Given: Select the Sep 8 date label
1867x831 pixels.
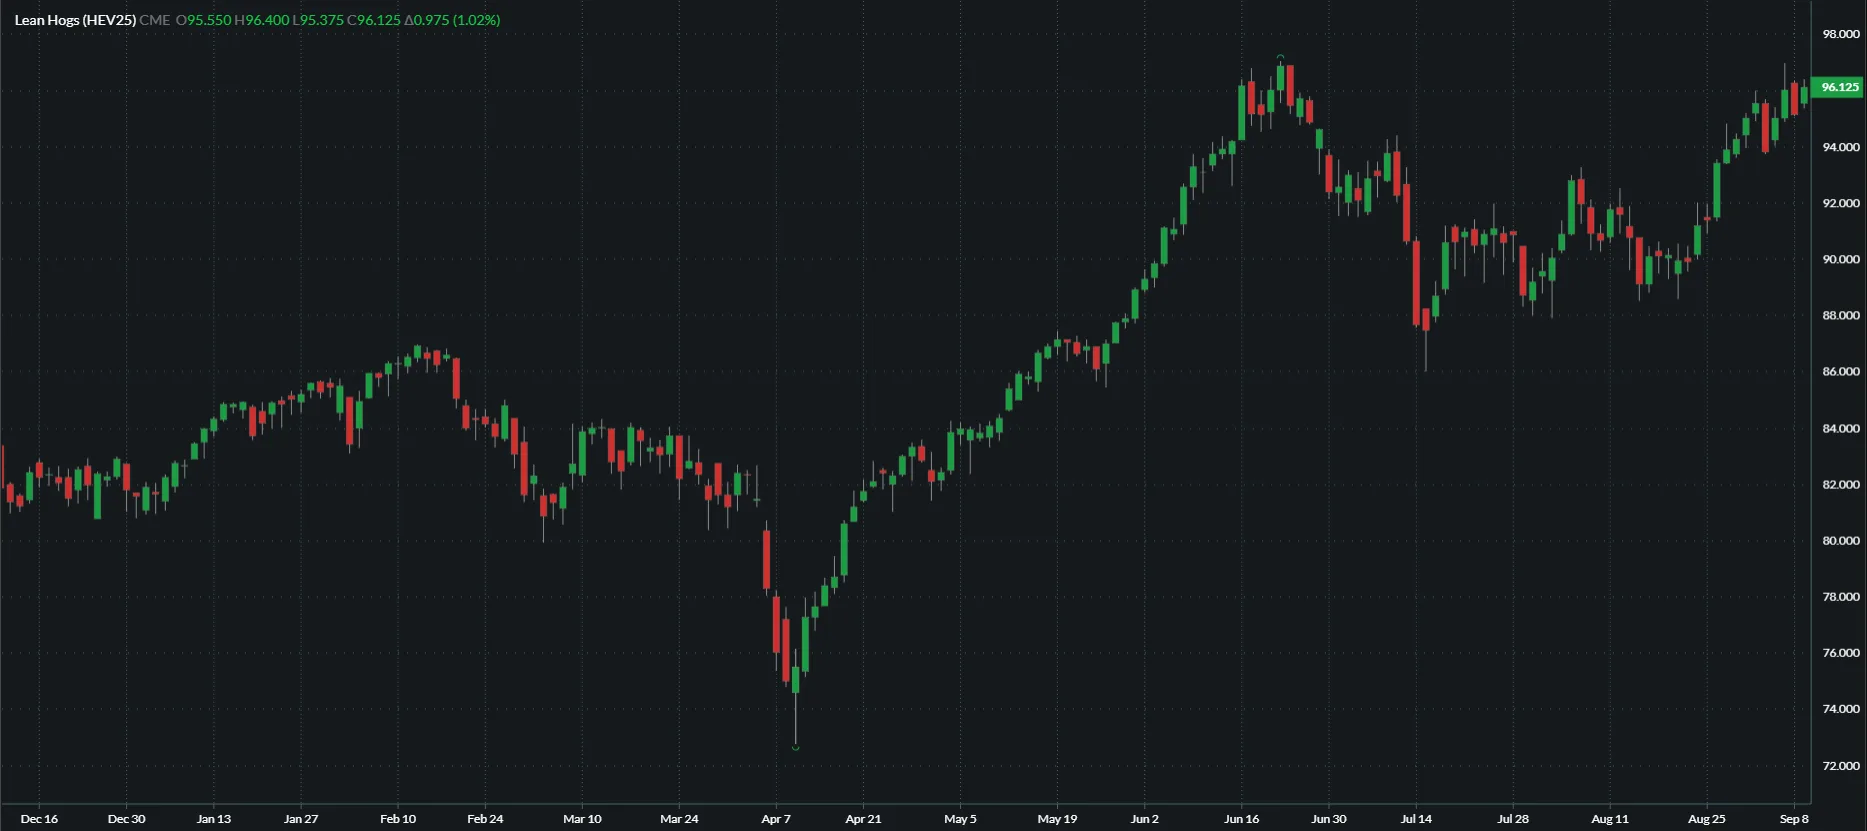Looking at the screenshot, I should pos(1794,819).
